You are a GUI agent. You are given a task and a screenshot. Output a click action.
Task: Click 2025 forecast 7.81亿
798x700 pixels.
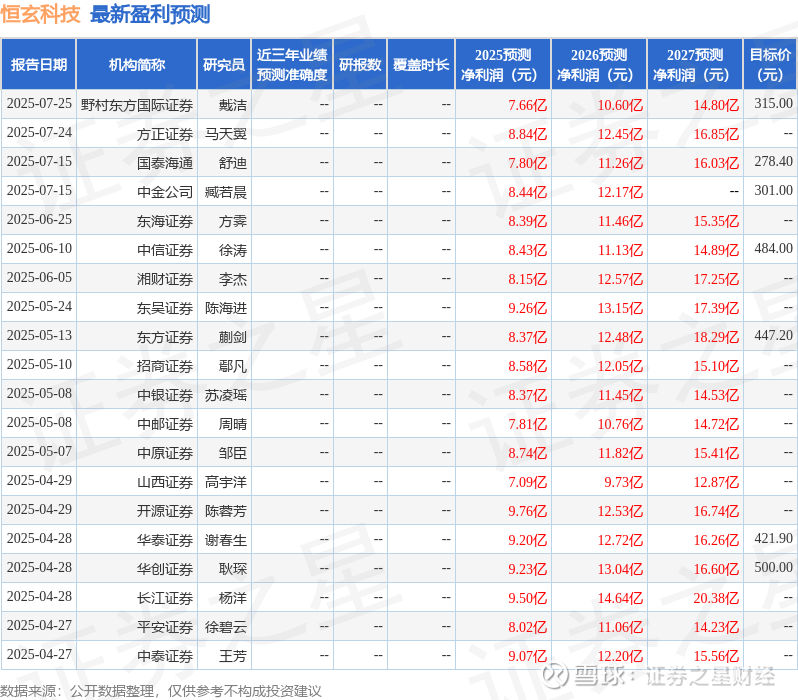[x=528, y=425]
